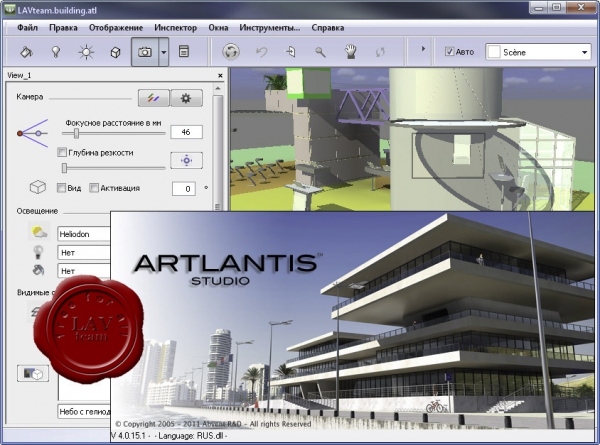Click the icon beside the second Нет
600x445 pixels.
point(38,270)
